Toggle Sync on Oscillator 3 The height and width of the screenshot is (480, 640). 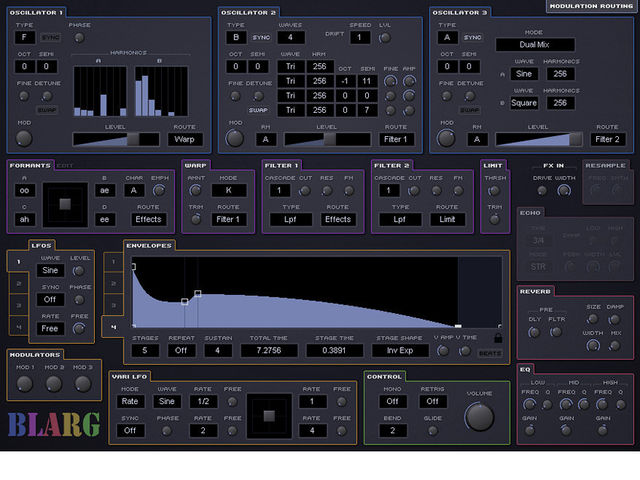coord(473,38)
